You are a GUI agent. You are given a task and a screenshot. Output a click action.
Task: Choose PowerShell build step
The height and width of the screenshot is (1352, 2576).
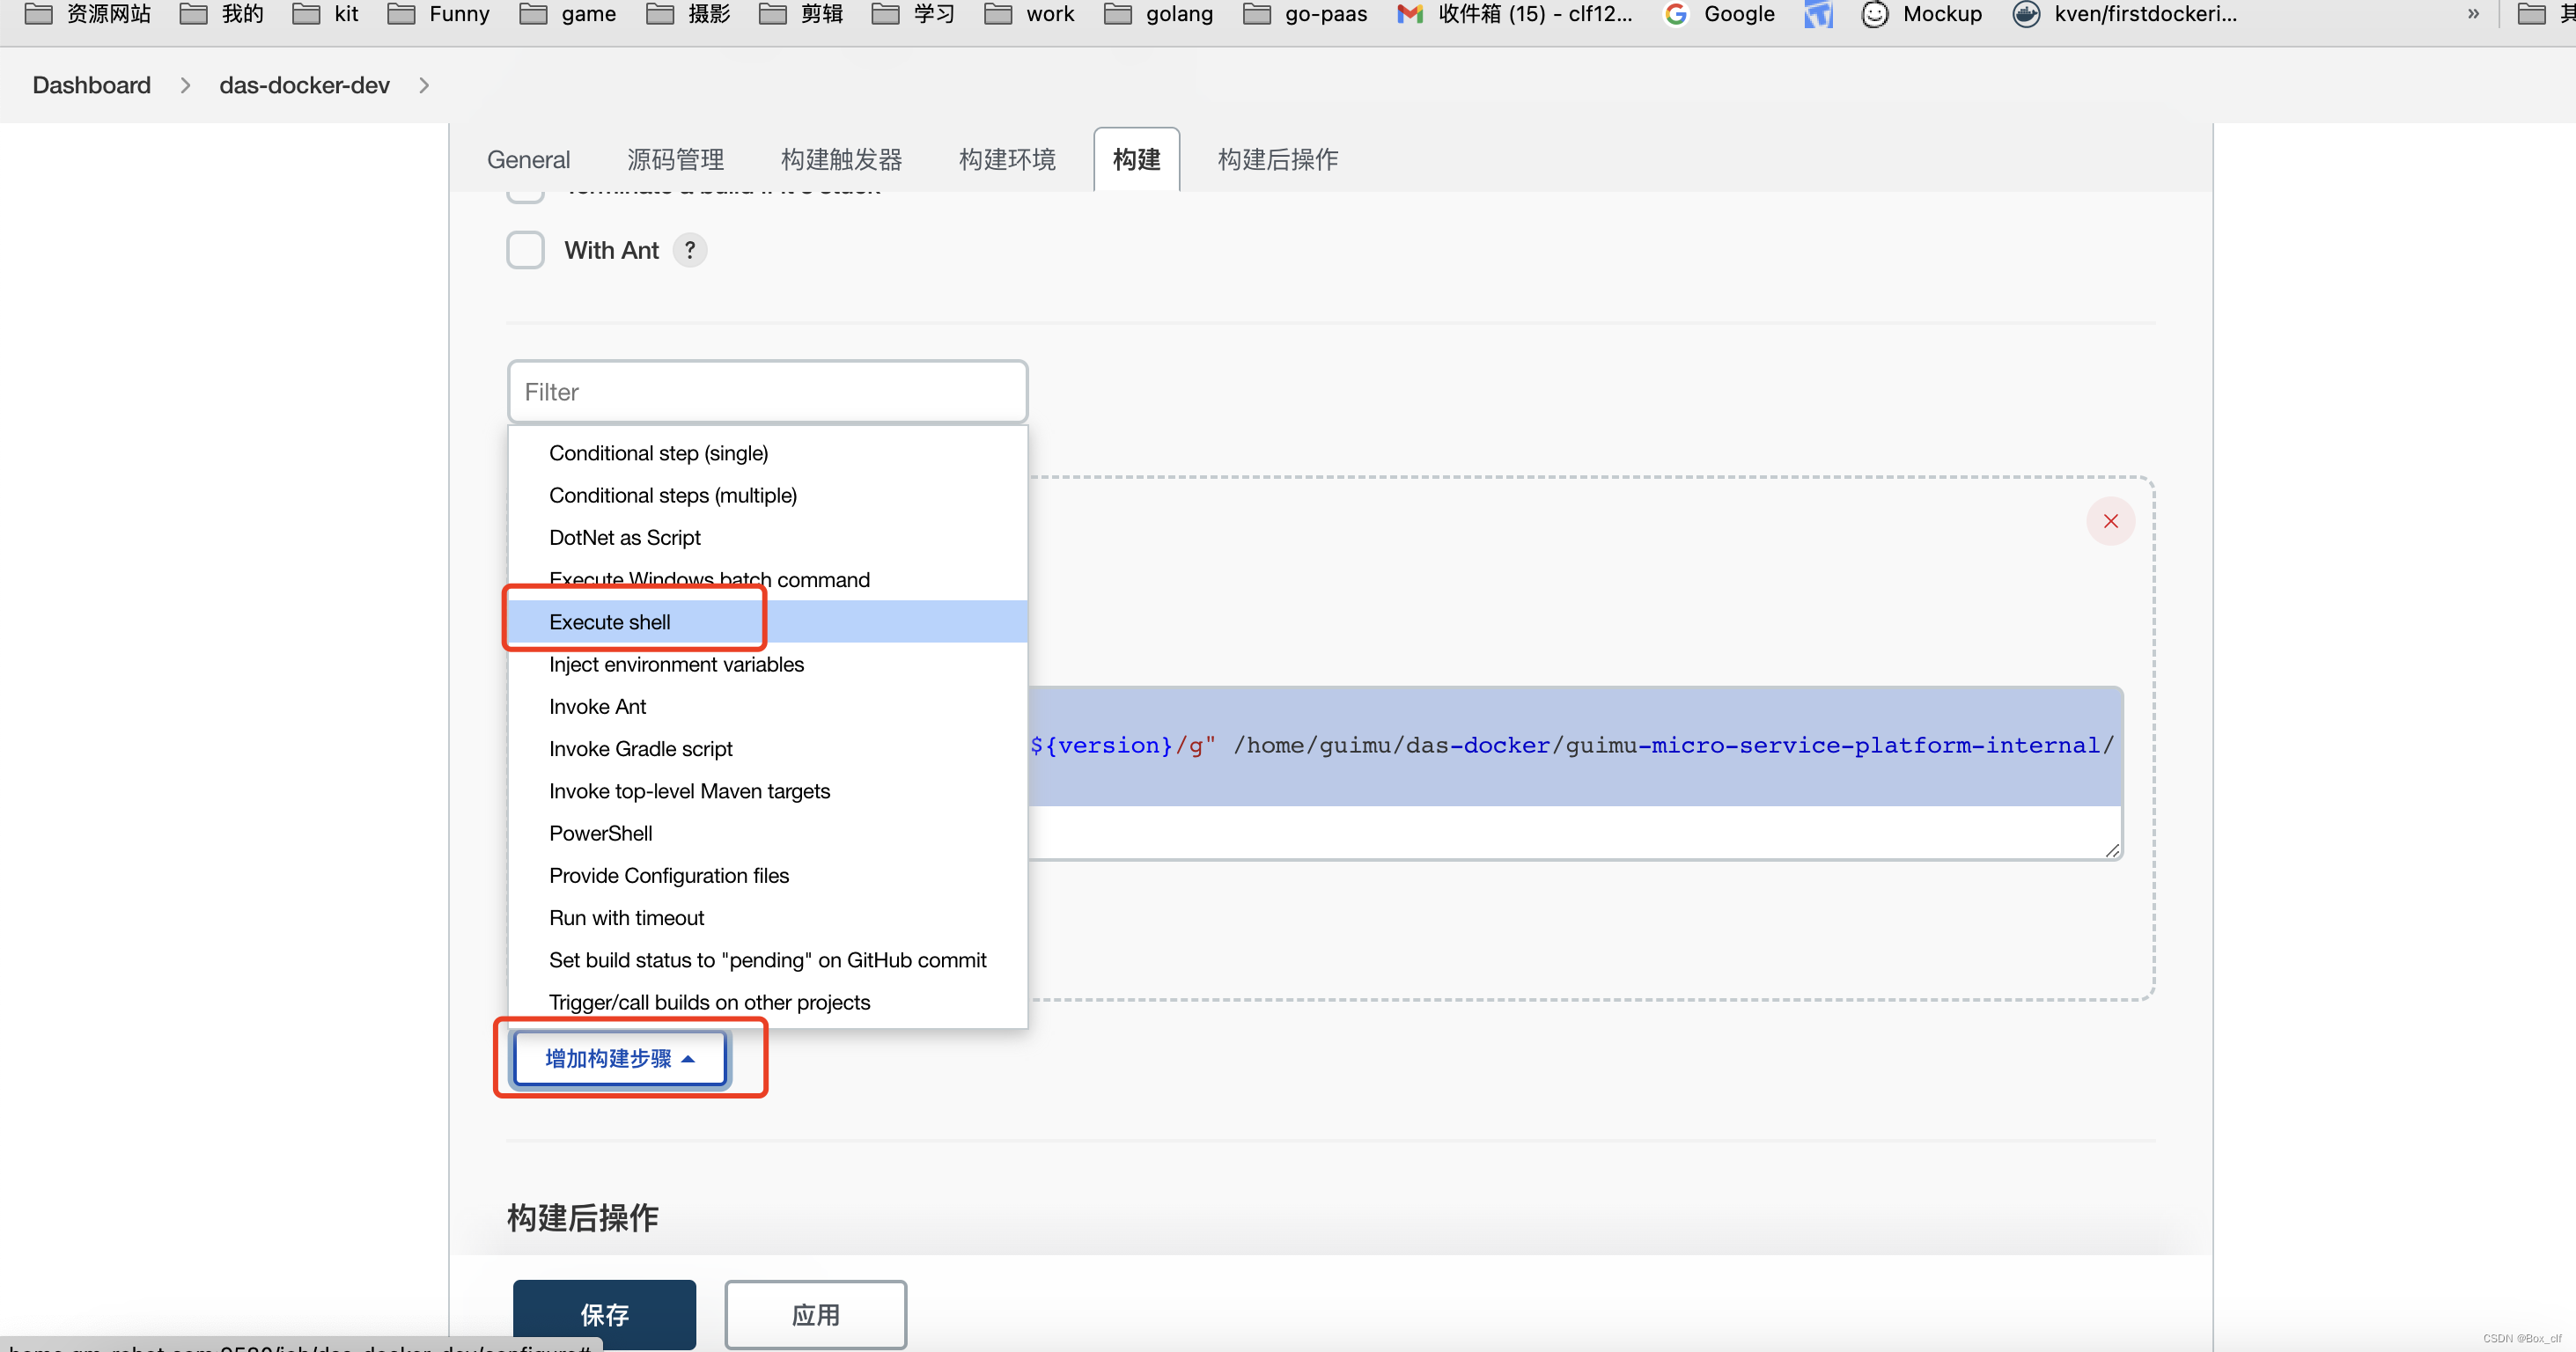point(767,833)
